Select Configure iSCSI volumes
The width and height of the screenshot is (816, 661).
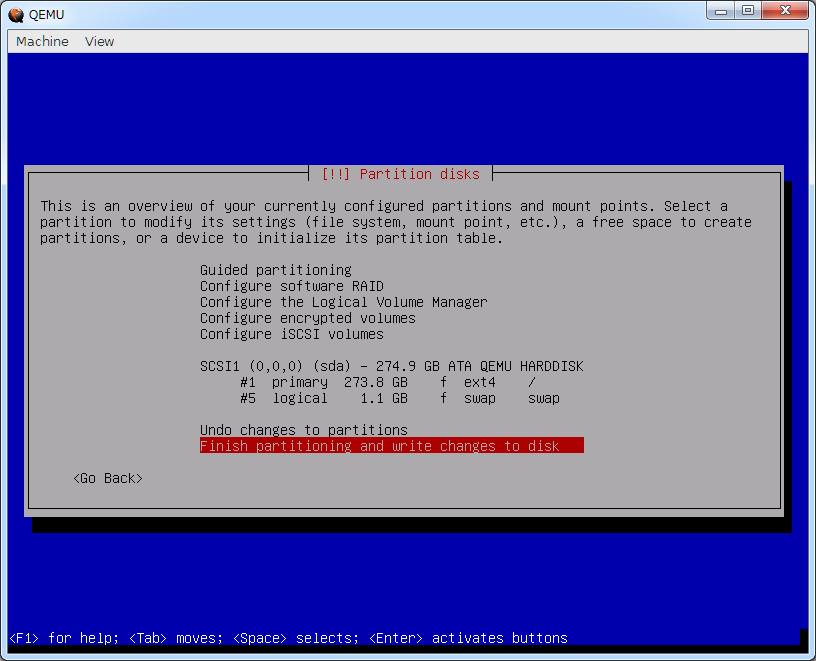pyautogui.click(x=291, y=334)
